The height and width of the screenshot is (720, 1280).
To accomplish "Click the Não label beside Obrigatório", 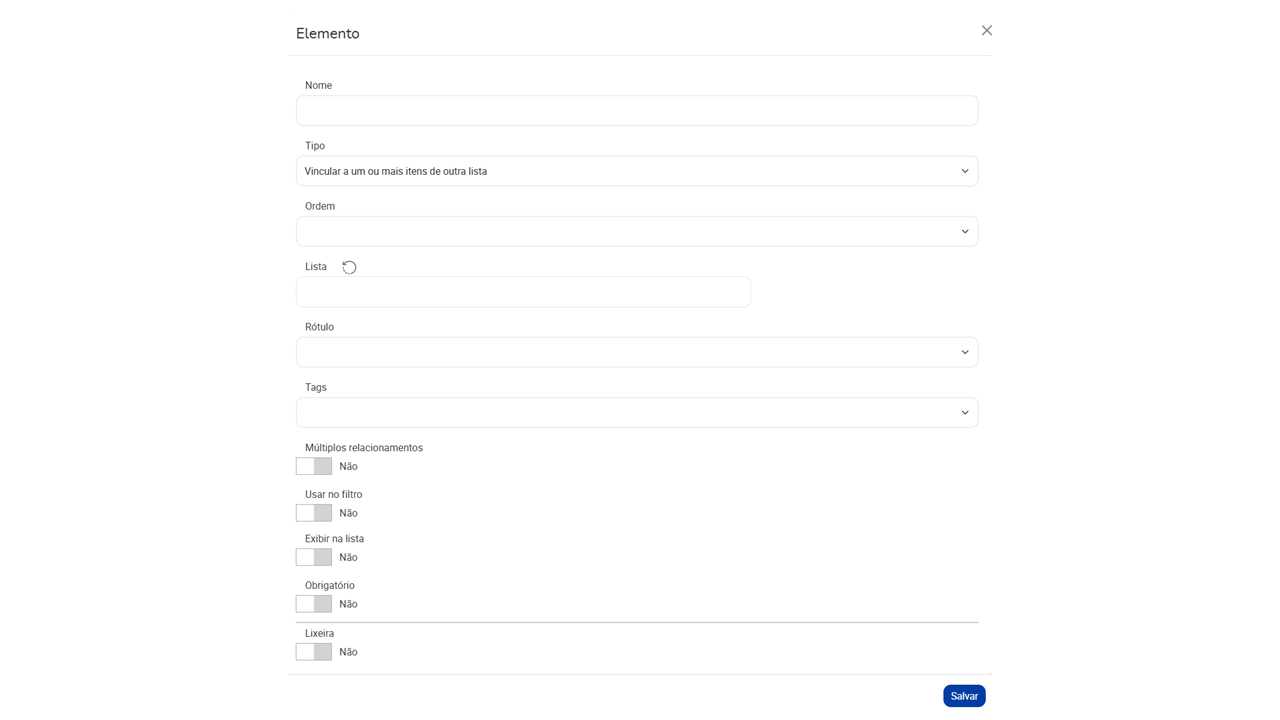I will pyautogui.click(x=348, y=604).
